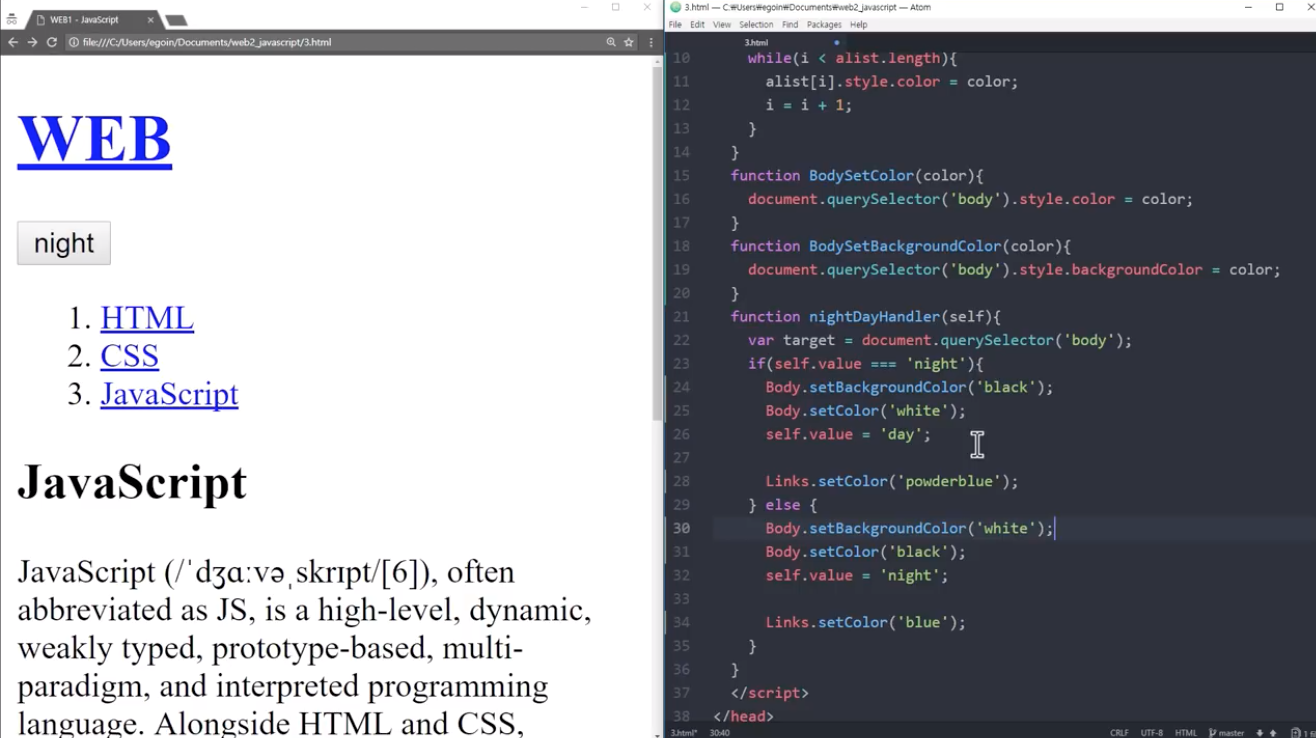Click self.value = 'night' on line 32
The height and width of the screenshot is (738, 1316).
[857, 575]
